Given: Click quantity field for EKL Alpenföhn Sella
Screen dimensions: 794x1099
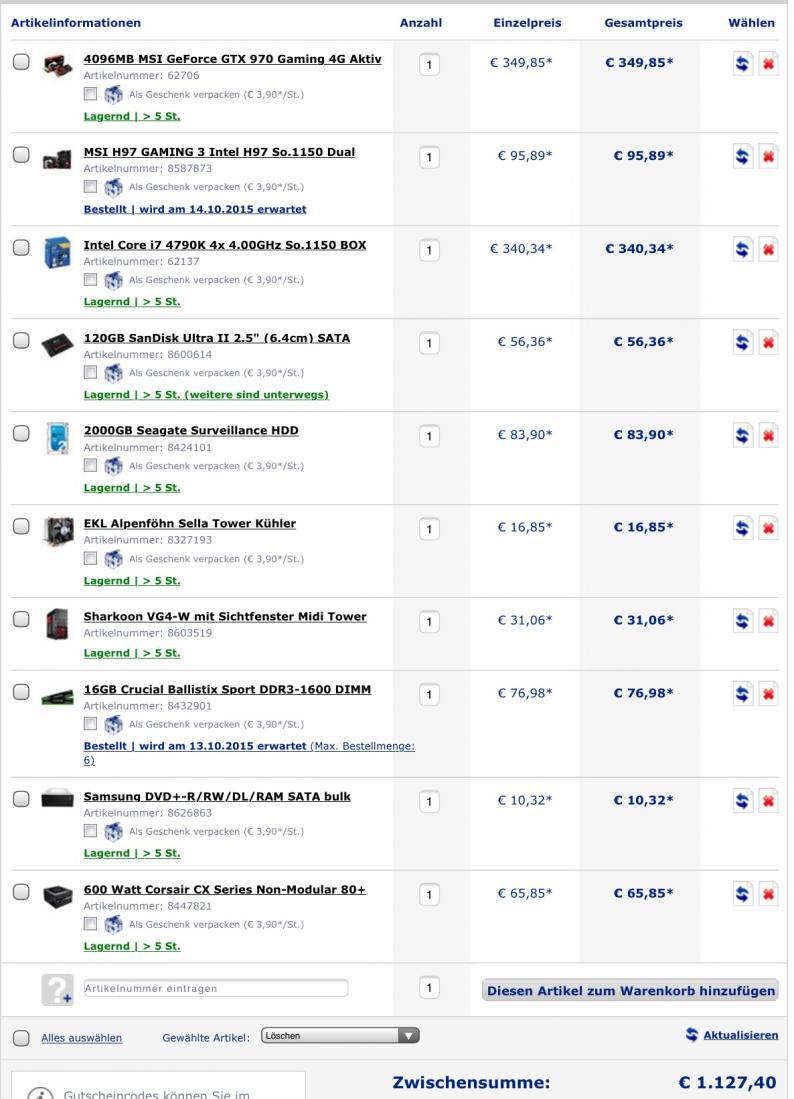Looking at the screenshot, I should [x=429, y=529].
